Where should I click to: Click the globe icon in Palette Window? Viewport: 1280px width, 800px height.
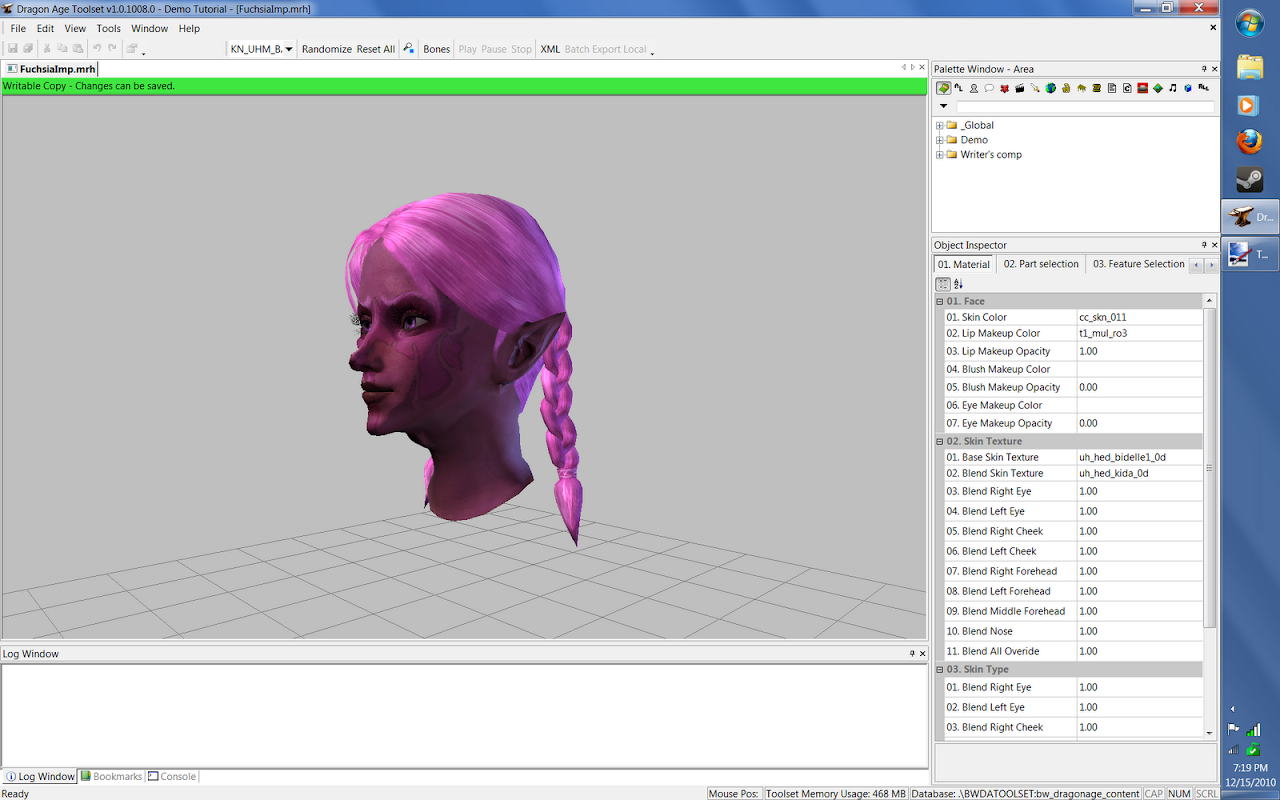tap(1050, 88)
